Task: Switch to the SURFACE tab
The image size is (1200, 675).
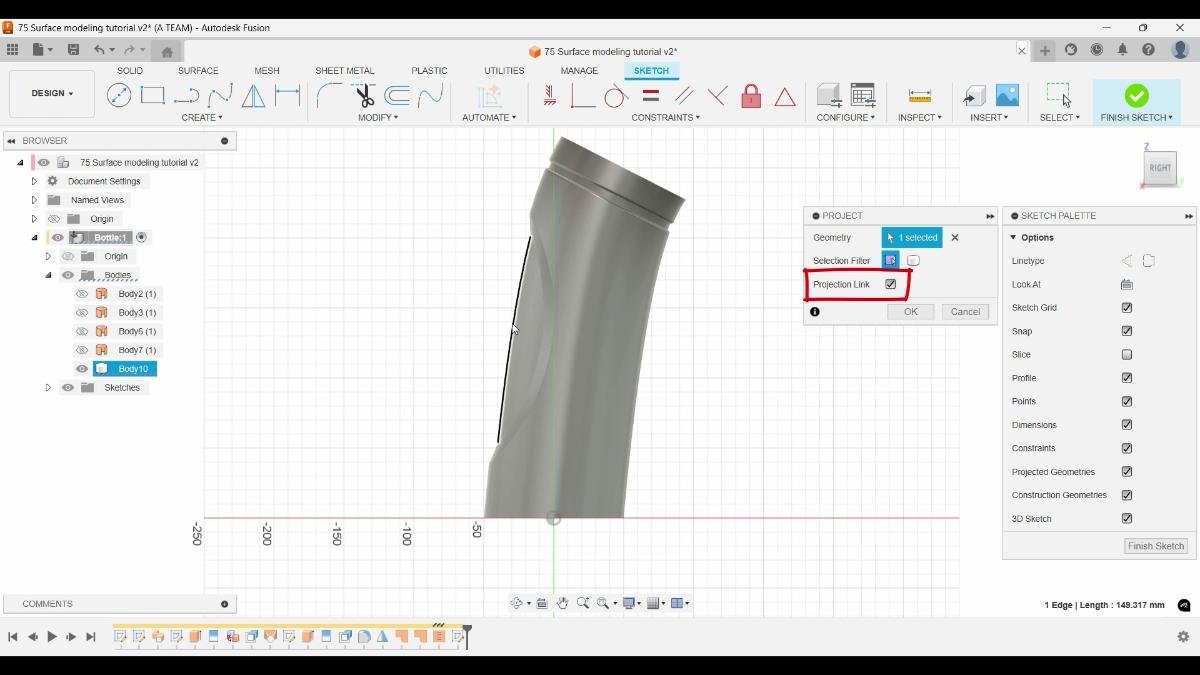Action: pyautogui.click(x=198, y=71)
